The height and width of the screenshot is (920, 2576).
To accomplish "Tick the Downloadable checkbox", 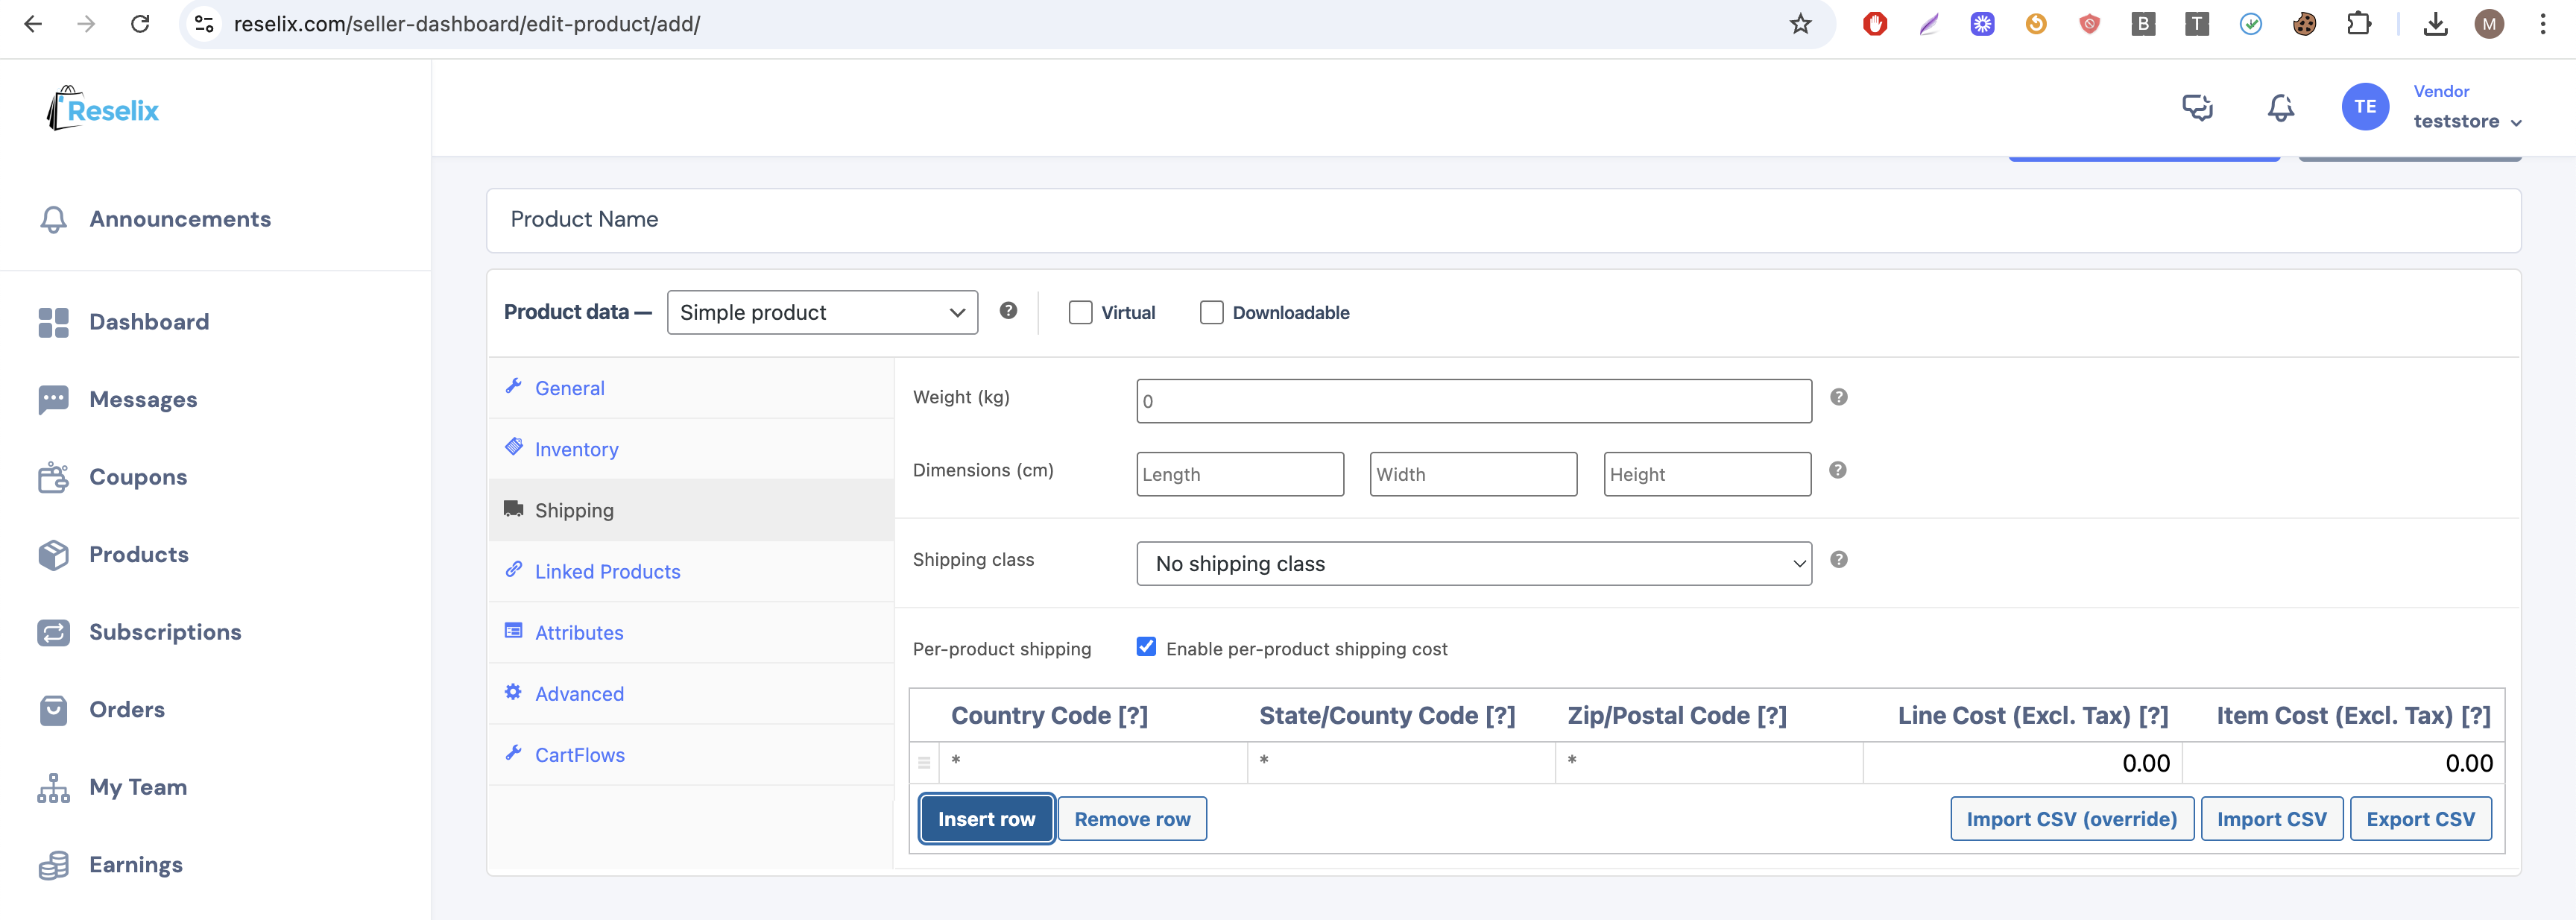I will pyautogui.click(x=1211, y=312).
